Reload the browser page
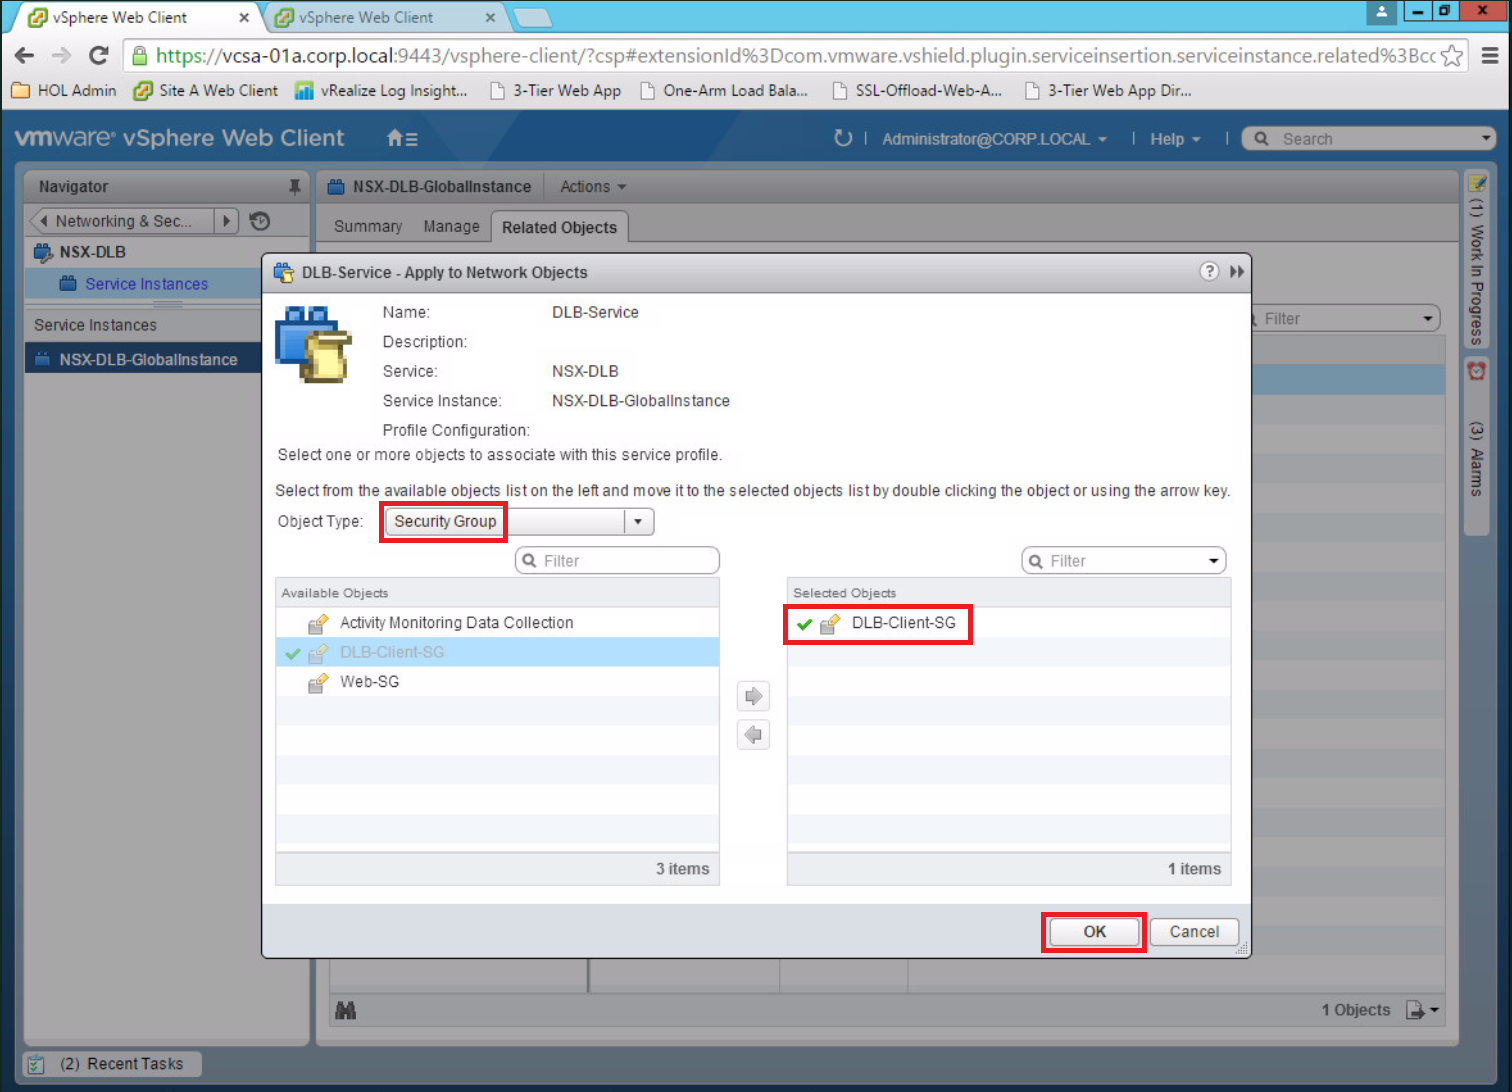Screen dimensions: 1512x1092 [98, 56]
